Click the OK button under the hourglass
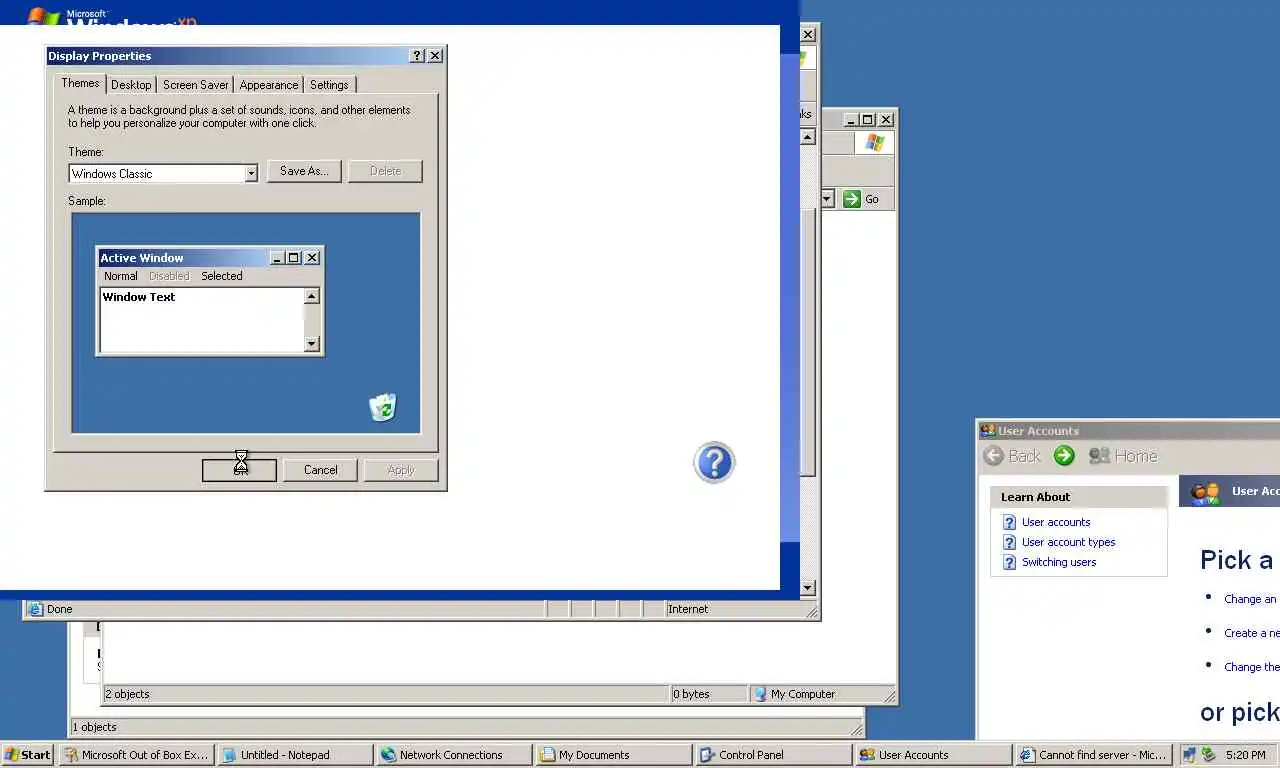Screen dimensions: 1280x768 pos(239,470)
